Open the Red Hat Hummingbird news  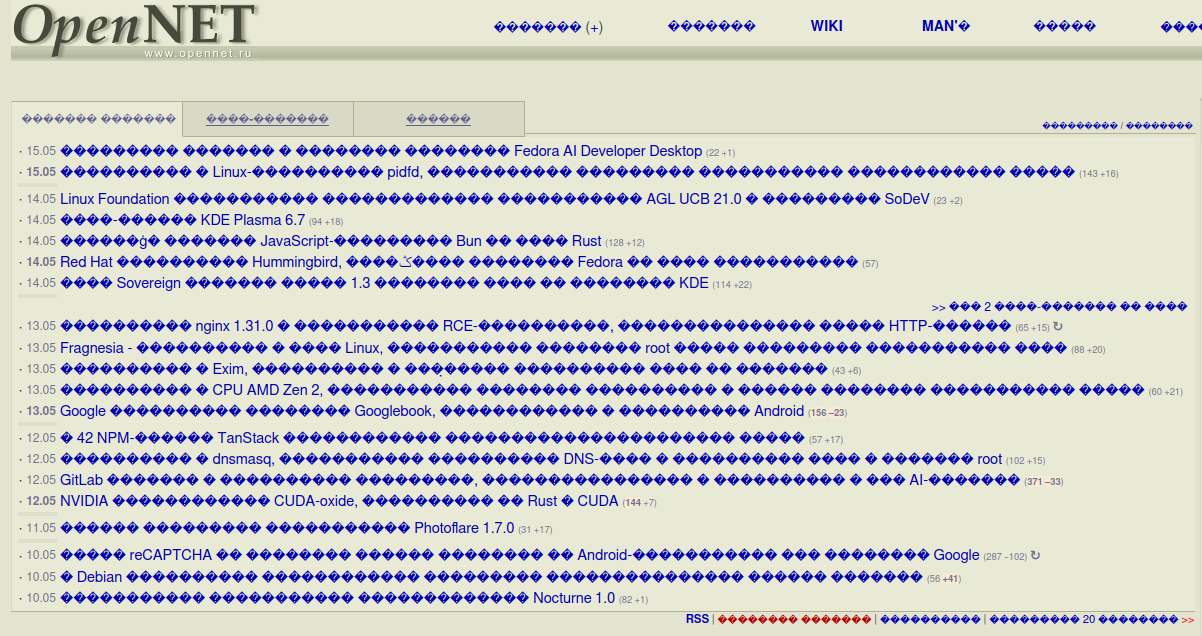click(459, 262)
